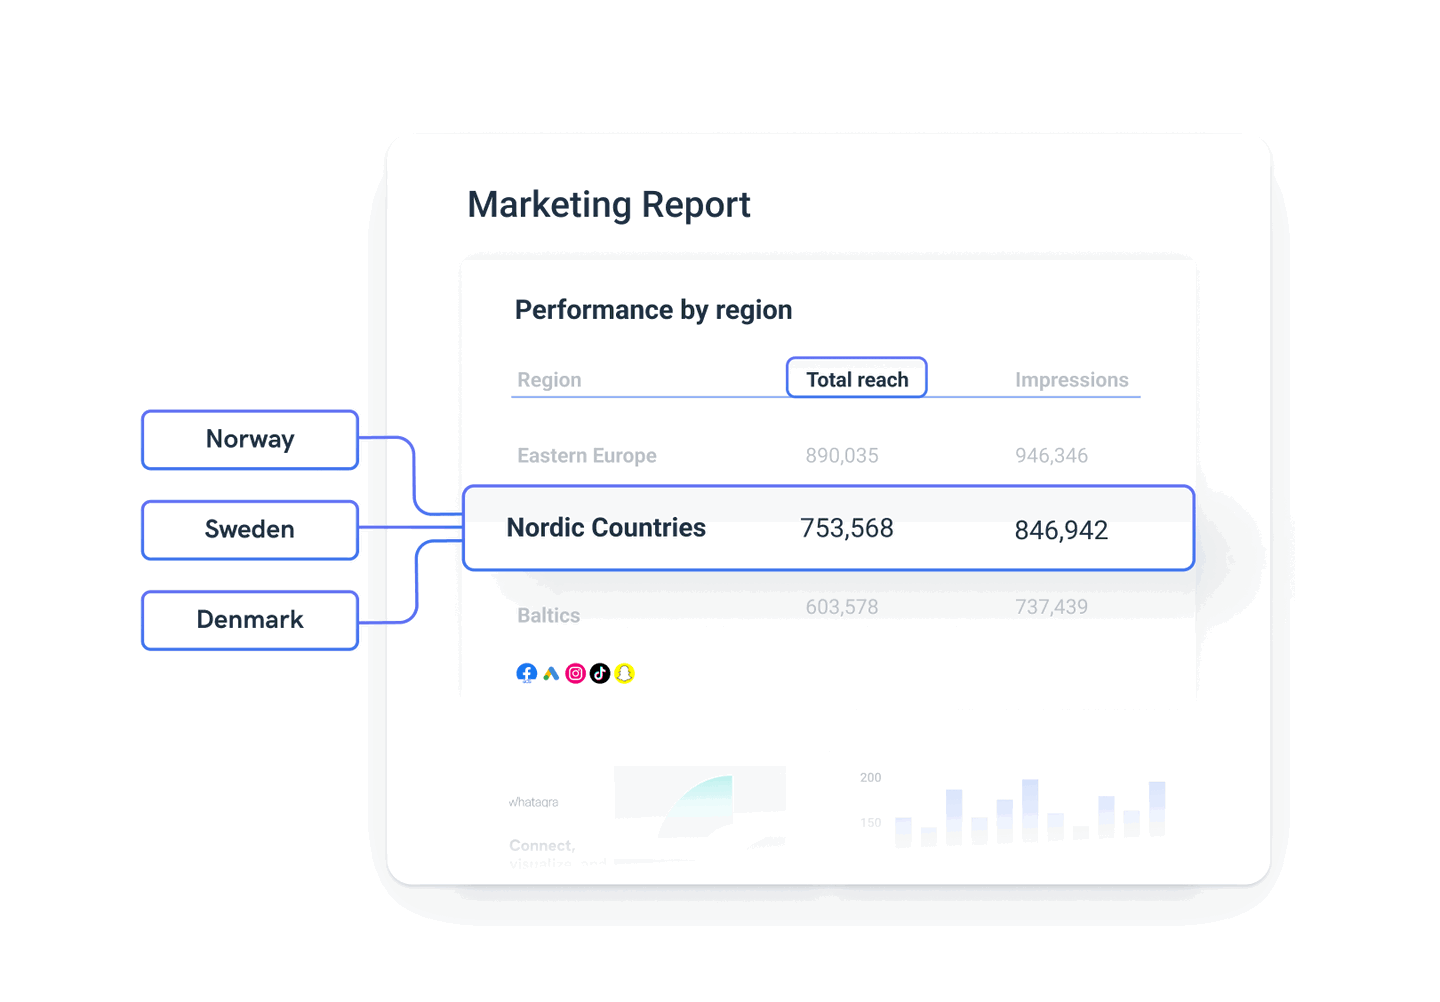Click the Whatagra logo
The height and width of the screenshot is (1002, 1440).
click(x=533, y=801)
